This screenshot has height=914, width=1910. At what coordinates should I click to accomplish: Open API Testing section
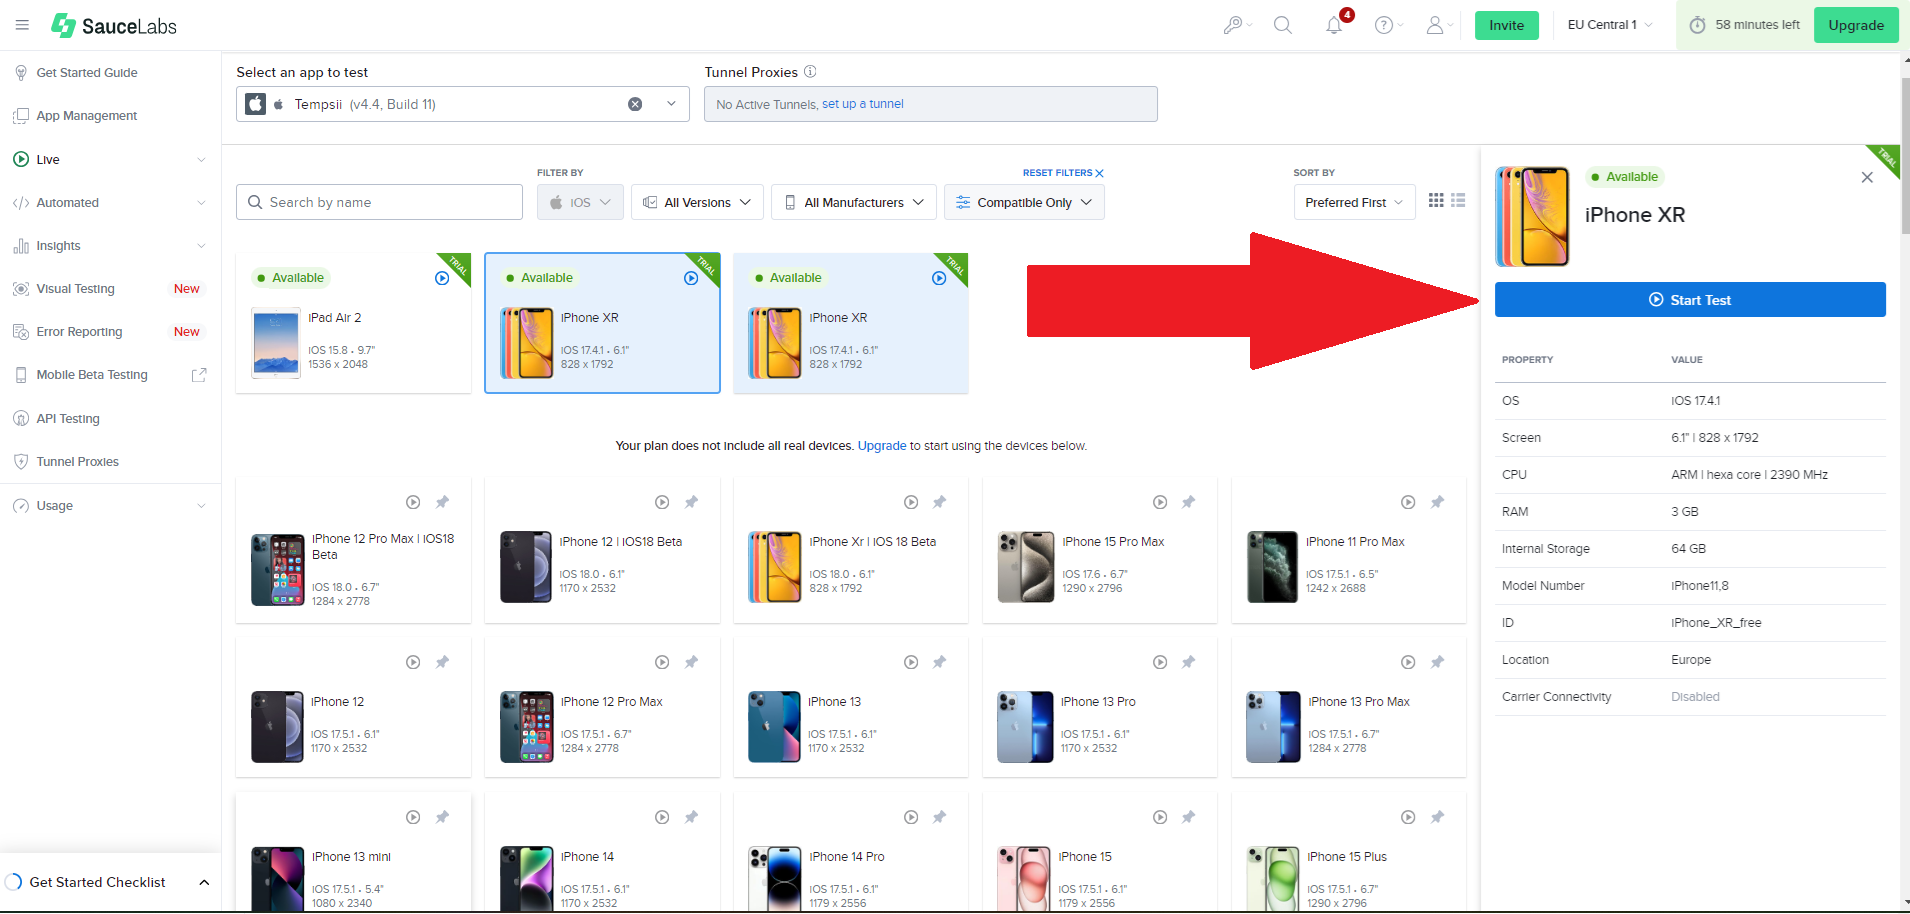[68, 419]
